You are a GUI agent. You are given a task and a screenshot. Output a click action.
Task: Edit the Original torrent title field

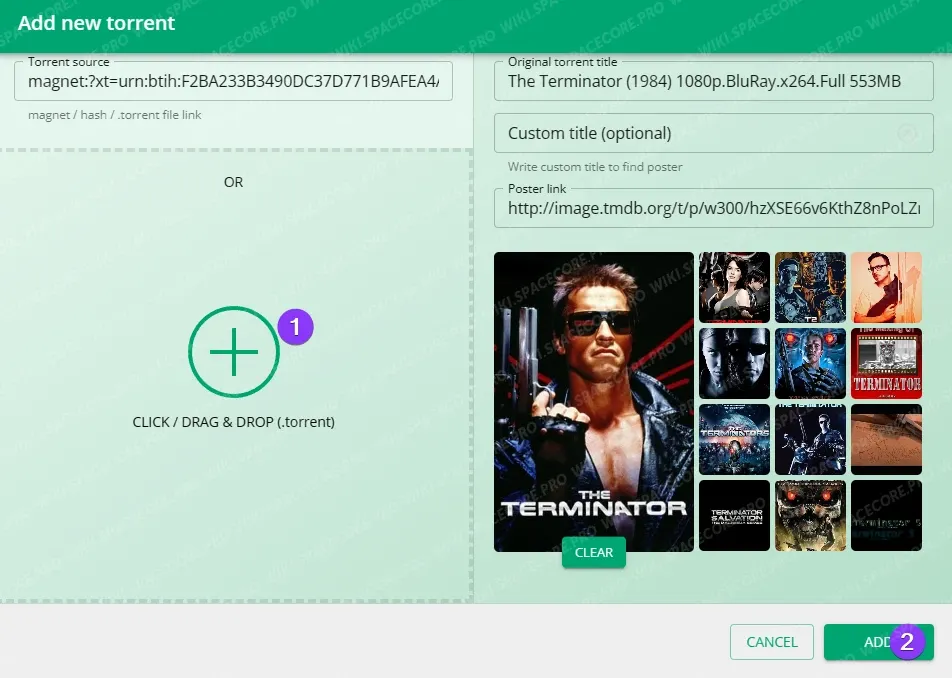[x=713, y=81]
